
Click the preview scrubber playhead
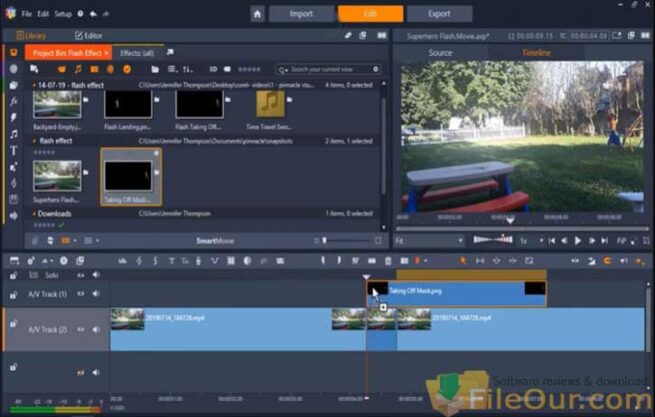coord(510,220)
